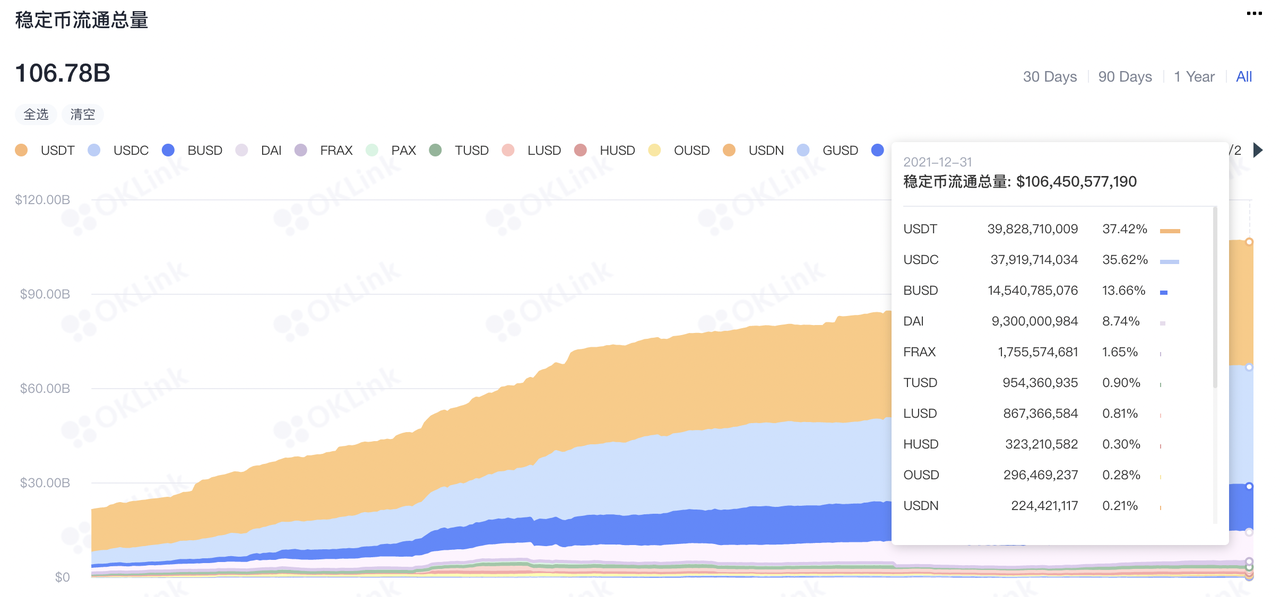This screenshot has height=597, width=1280.
Task: Click the LUSD legend circle icon
Action: click(x=508, y=150)
